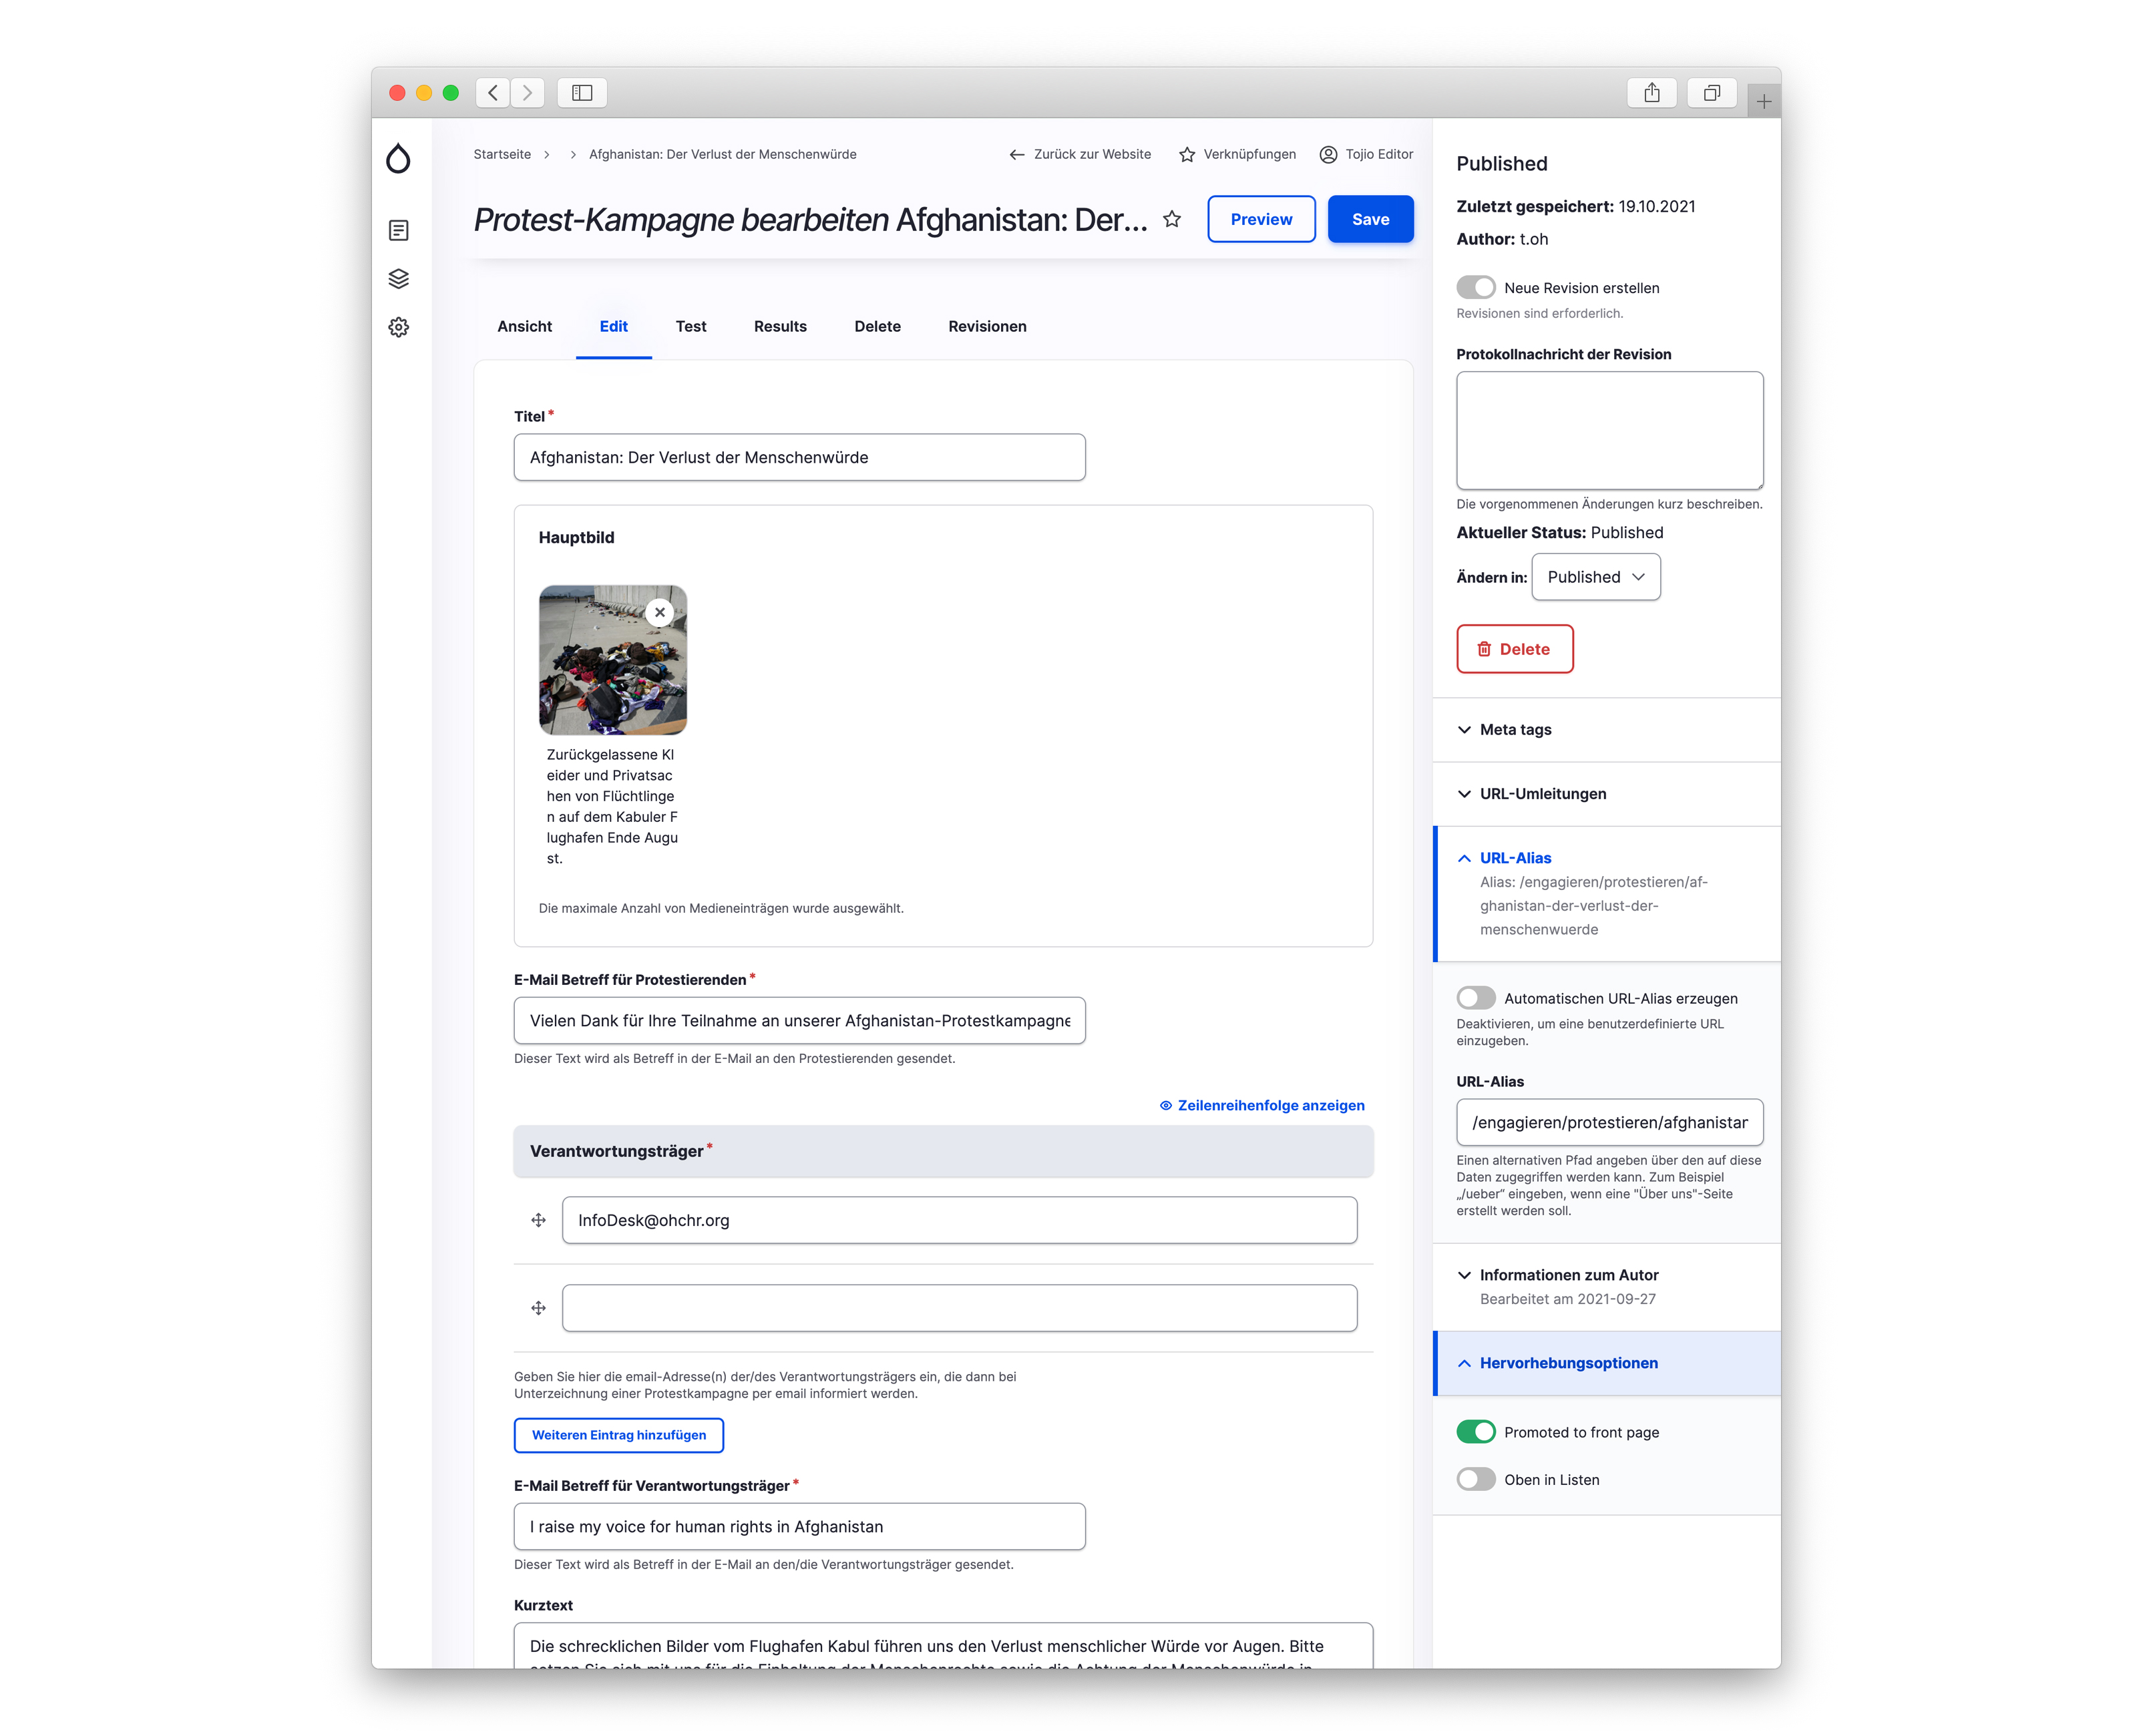Click the Verknüpfungen star link

[1237, 154]
